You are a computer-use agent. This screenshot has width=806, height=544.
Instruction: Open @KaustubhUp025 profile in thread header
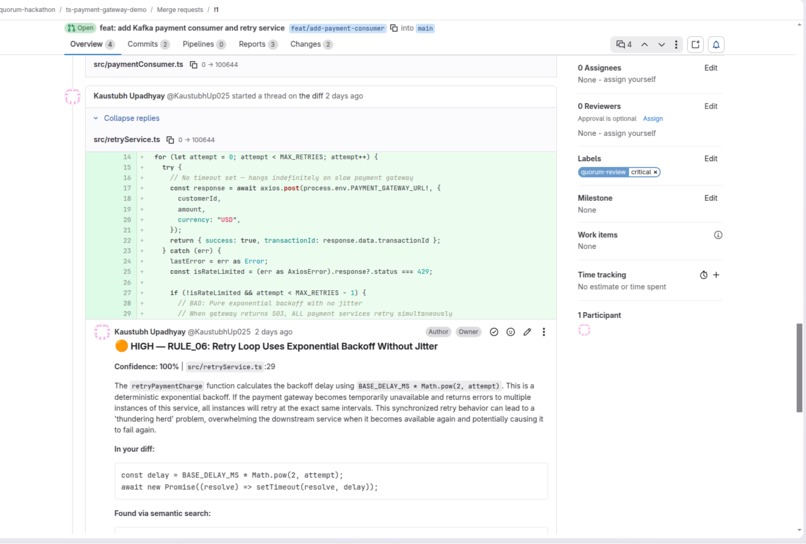(198, 96)
